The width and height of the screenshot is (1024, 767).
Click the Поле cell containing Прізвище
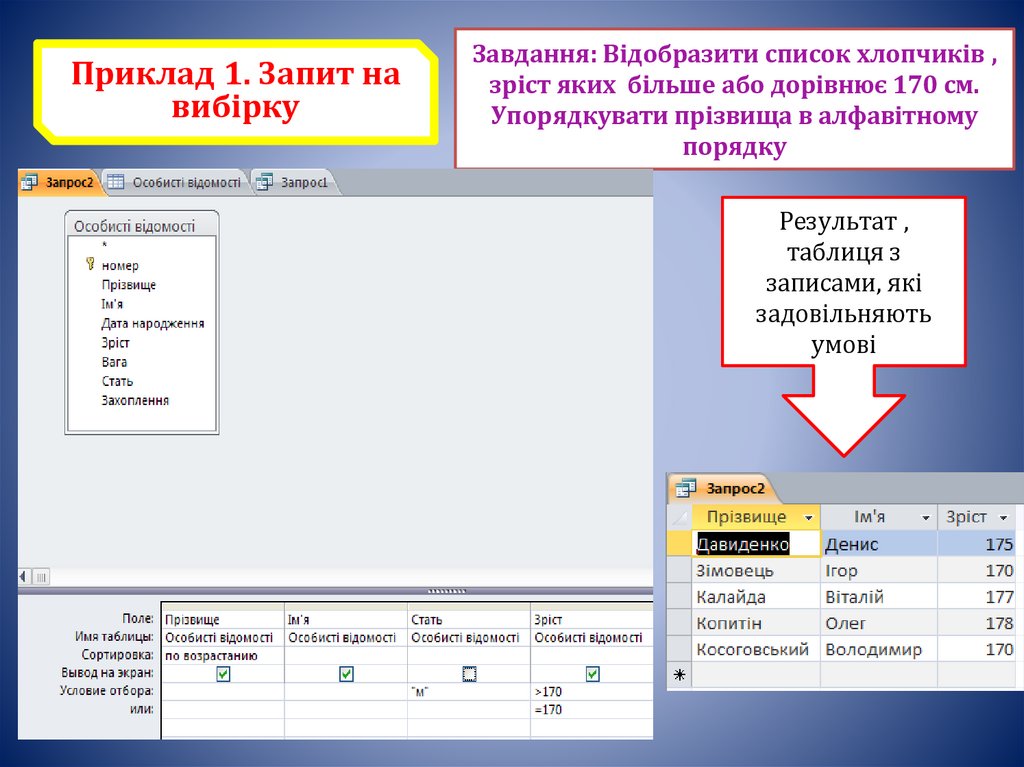pos(223,619)
